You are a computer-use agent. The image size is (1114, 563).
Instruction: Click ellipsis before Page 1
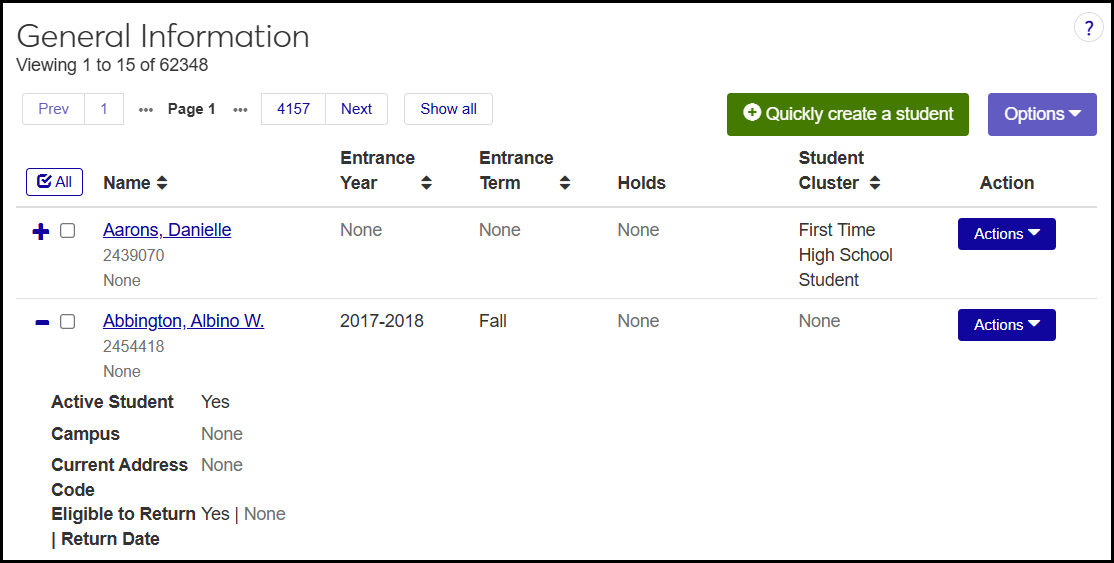pos(146,110)
